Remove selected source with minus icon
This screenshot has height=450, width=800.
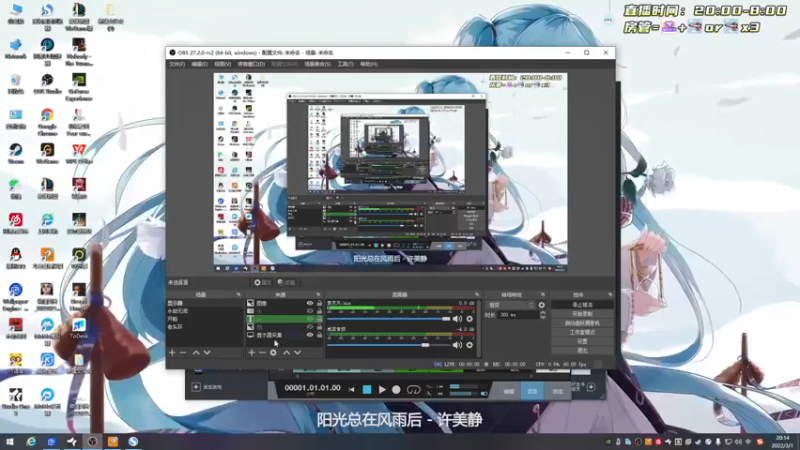tap(262, 353)
